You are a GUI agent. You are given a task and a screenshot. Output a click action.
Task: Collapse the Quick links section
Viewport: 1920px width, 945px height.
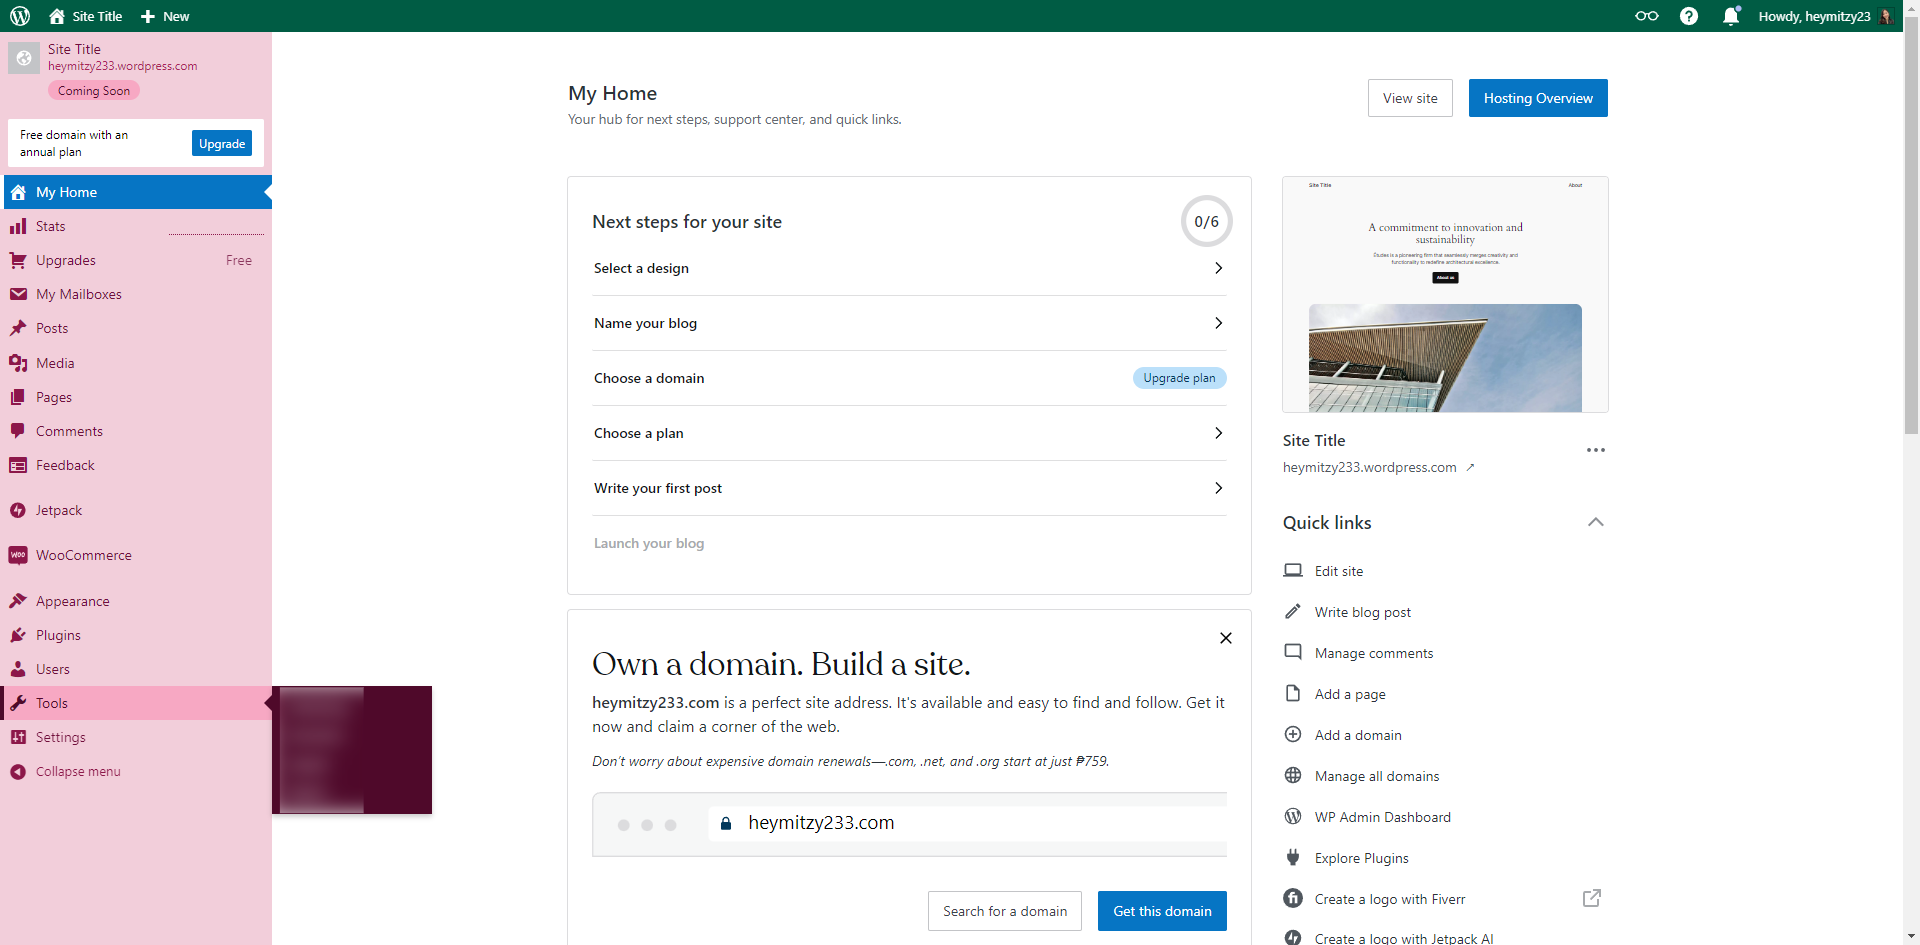1596,522
